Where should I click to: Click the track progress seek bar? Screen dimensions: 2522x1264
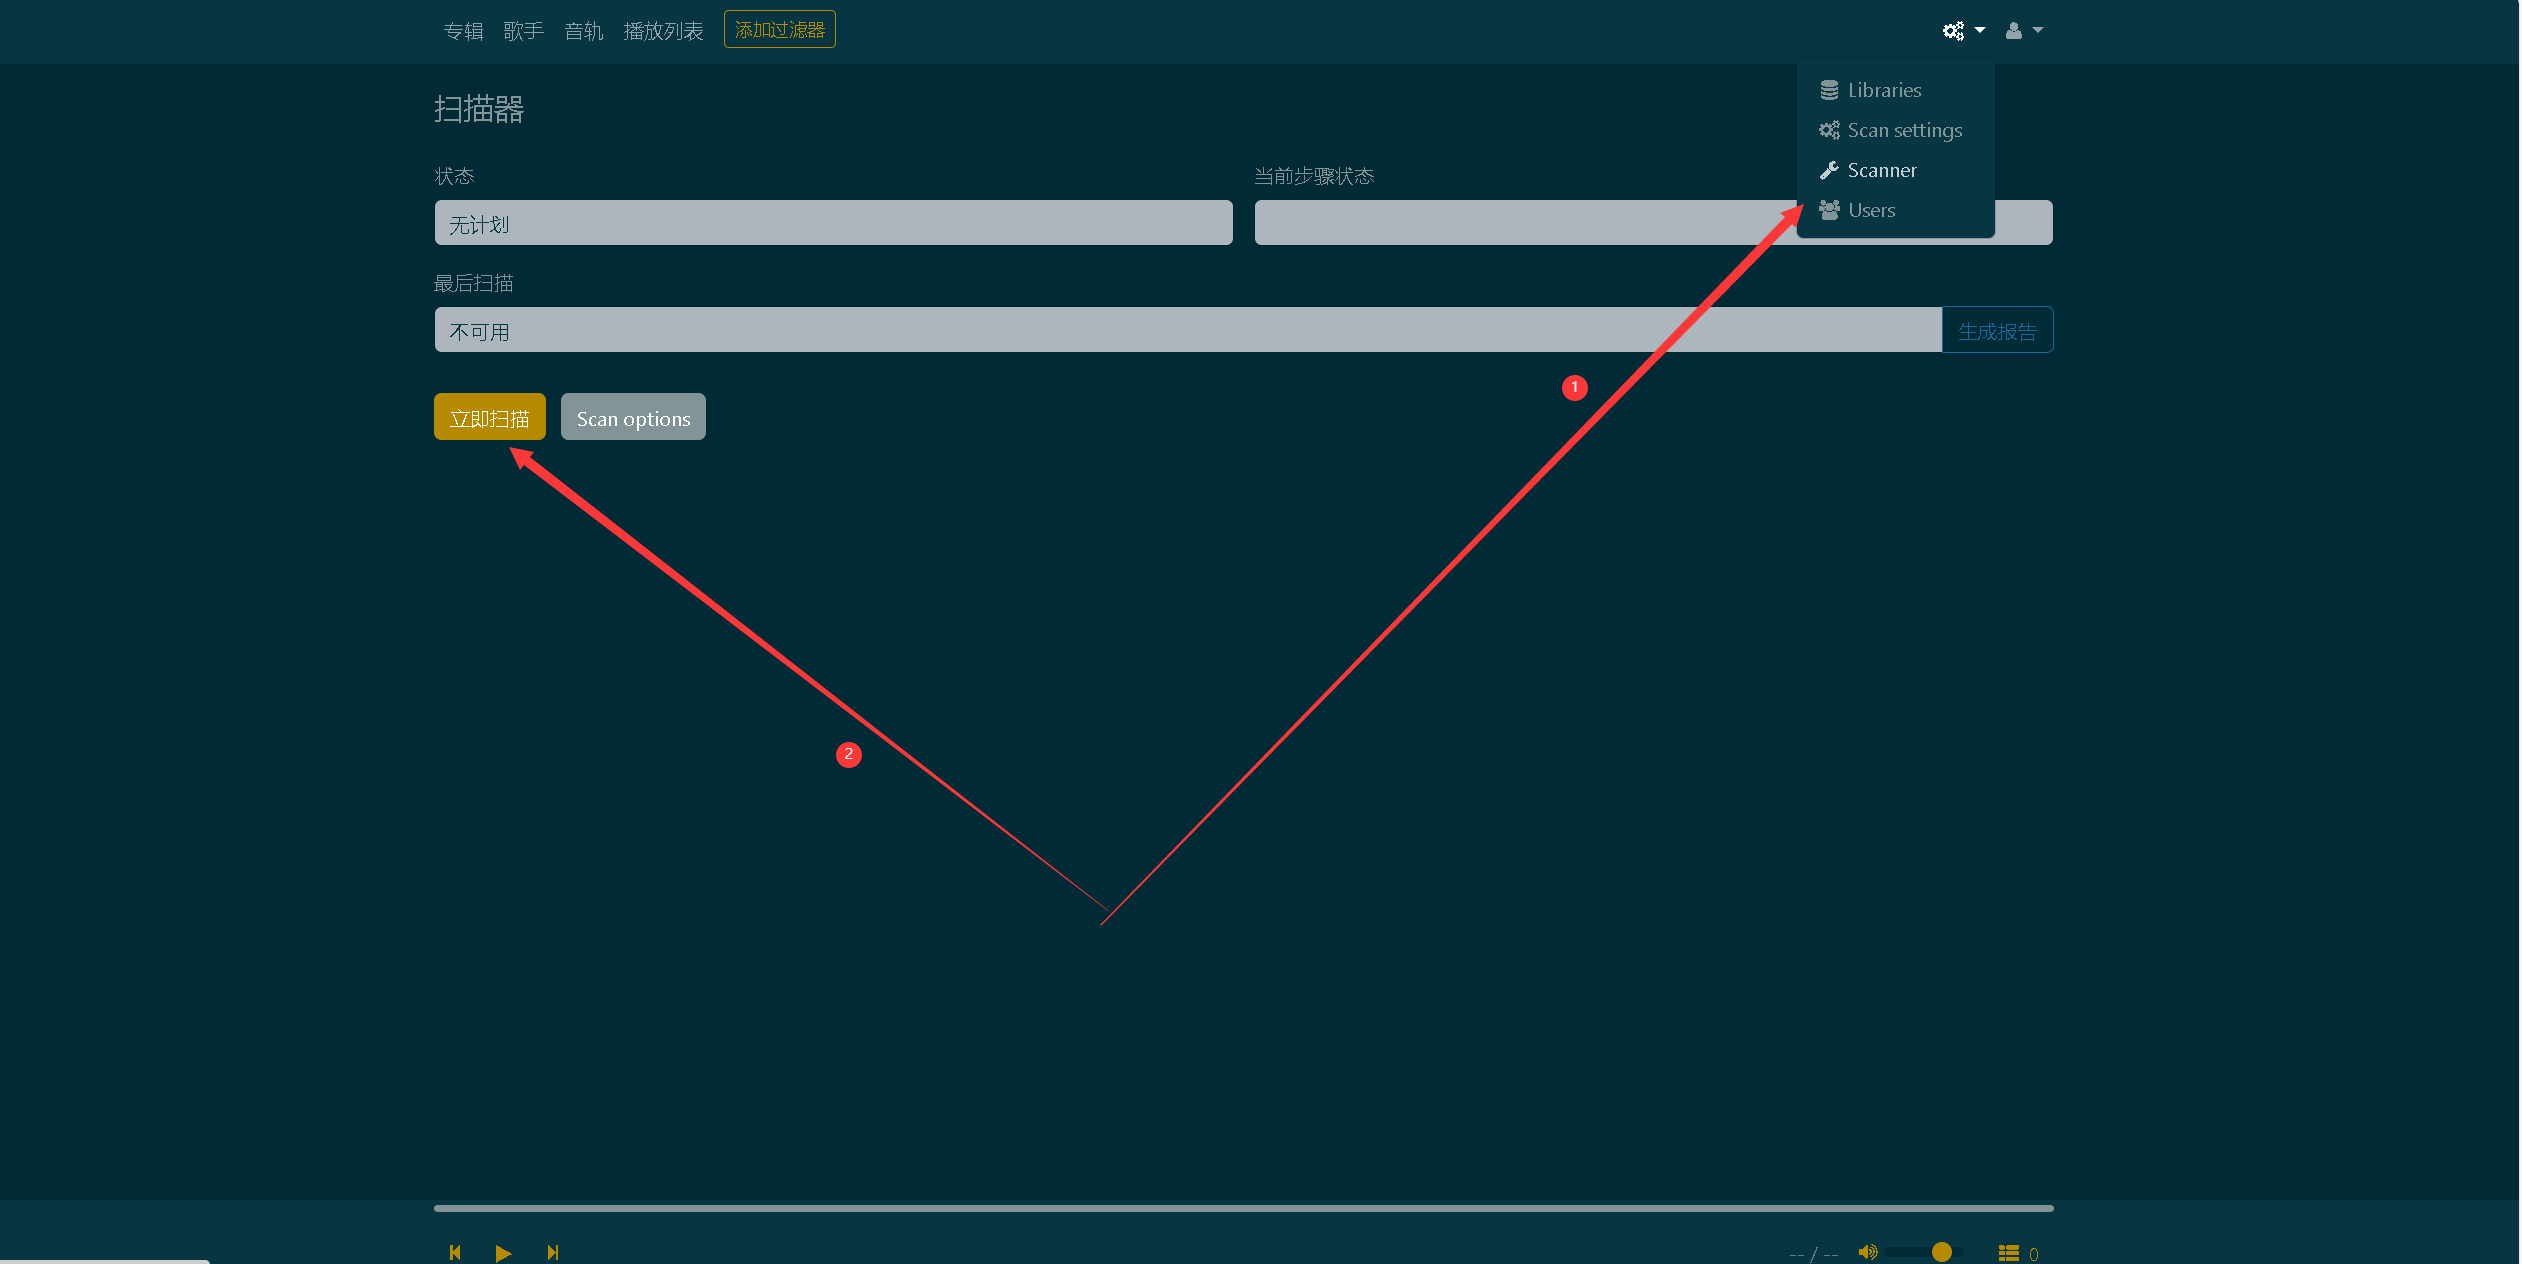[1242, 1208]
